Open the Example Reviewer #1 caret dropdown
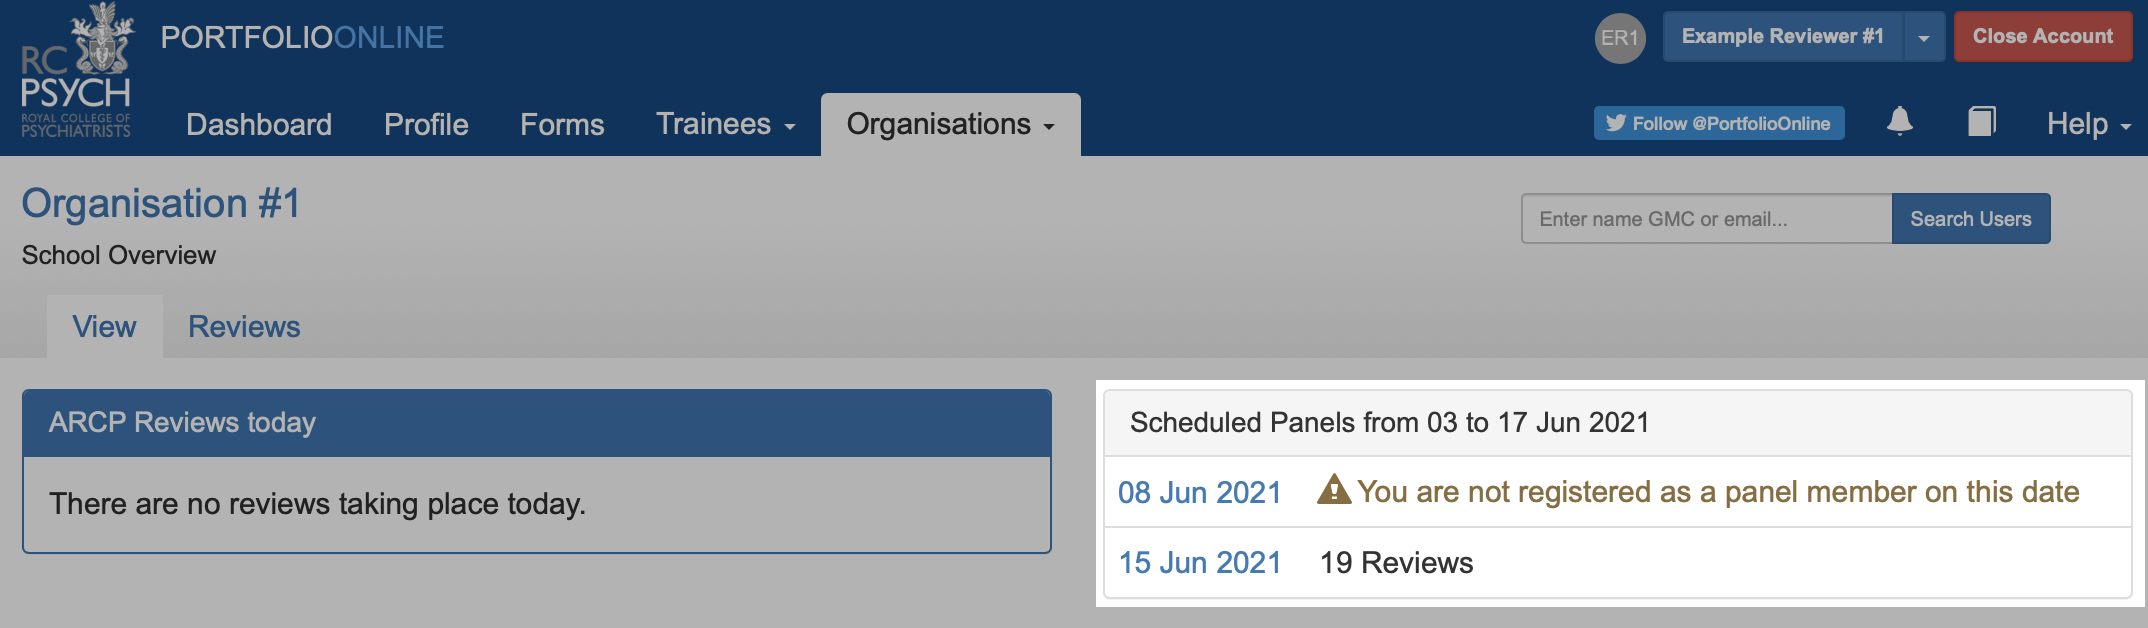Screen dimensions: 2148x628 [x=1923, y=38]
